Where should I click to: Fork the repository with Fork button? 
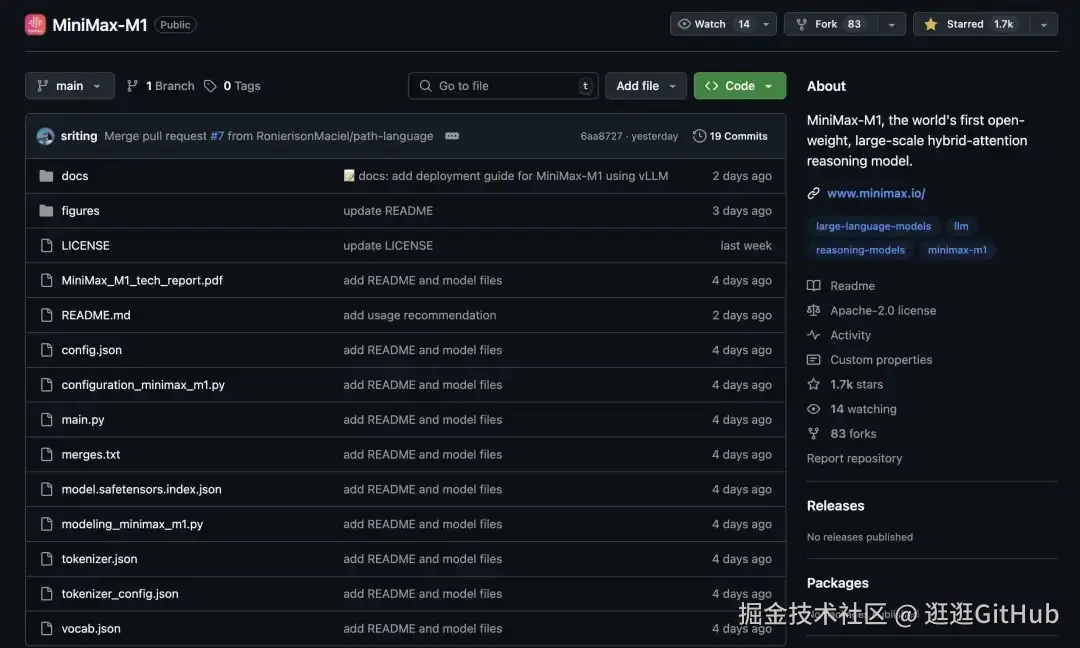click(831, 24)
